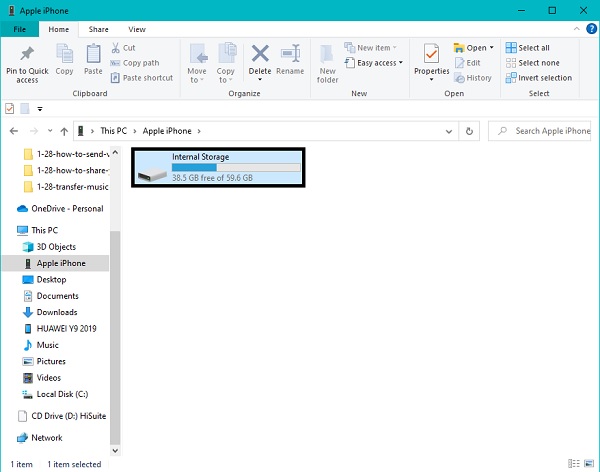Open 3D Objects in sidebar
This screenshot has height=472, width=600.
[x=49, y=247]
